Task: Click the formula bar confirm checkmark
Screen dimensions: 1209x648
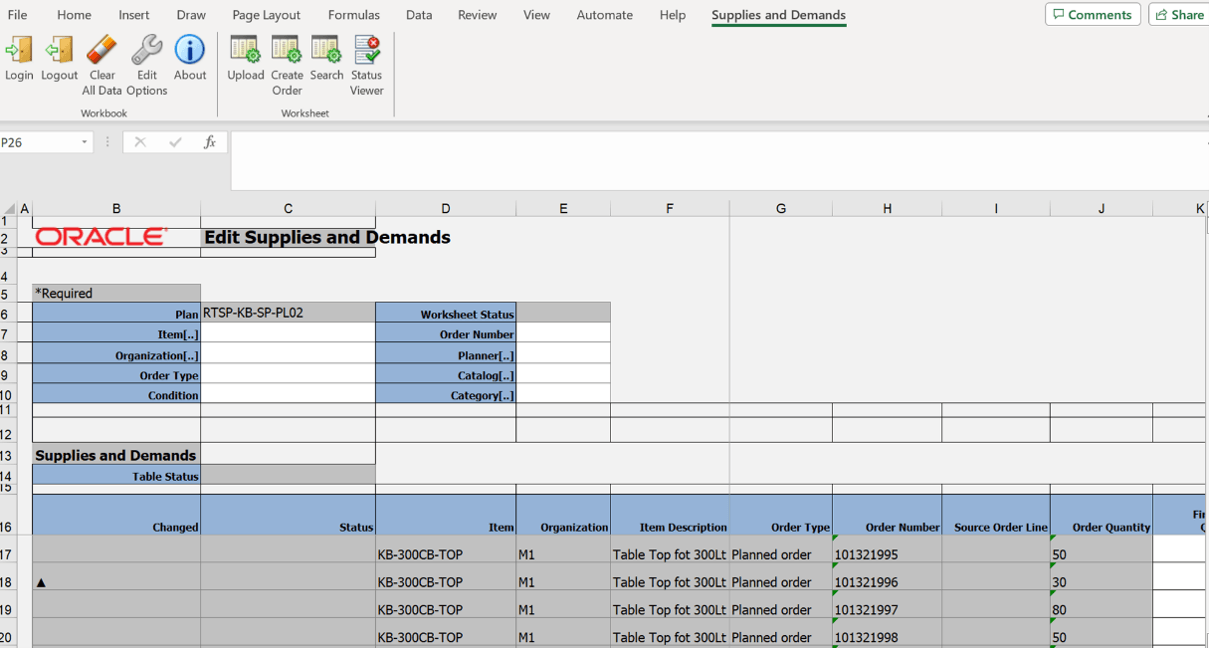Action: (x=175, y=142)
